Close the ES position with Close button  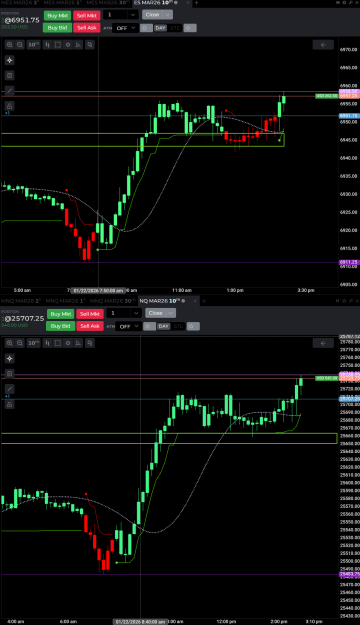point(153,15)
